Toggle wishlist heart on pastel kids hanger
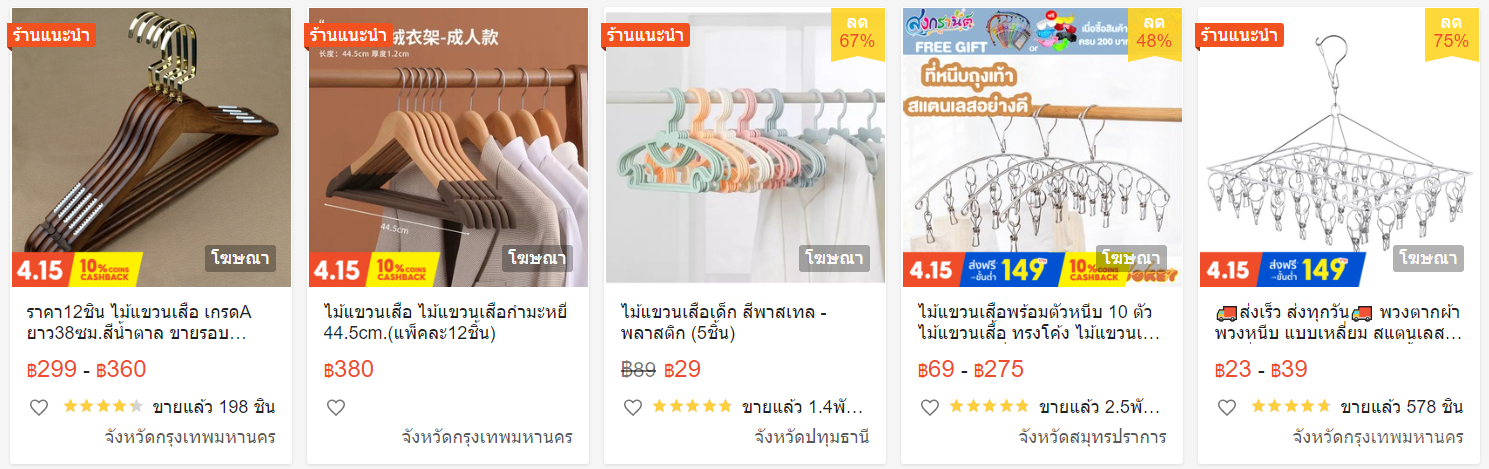The height and width of the screenshot is (469, 1489). pos(632,407)
